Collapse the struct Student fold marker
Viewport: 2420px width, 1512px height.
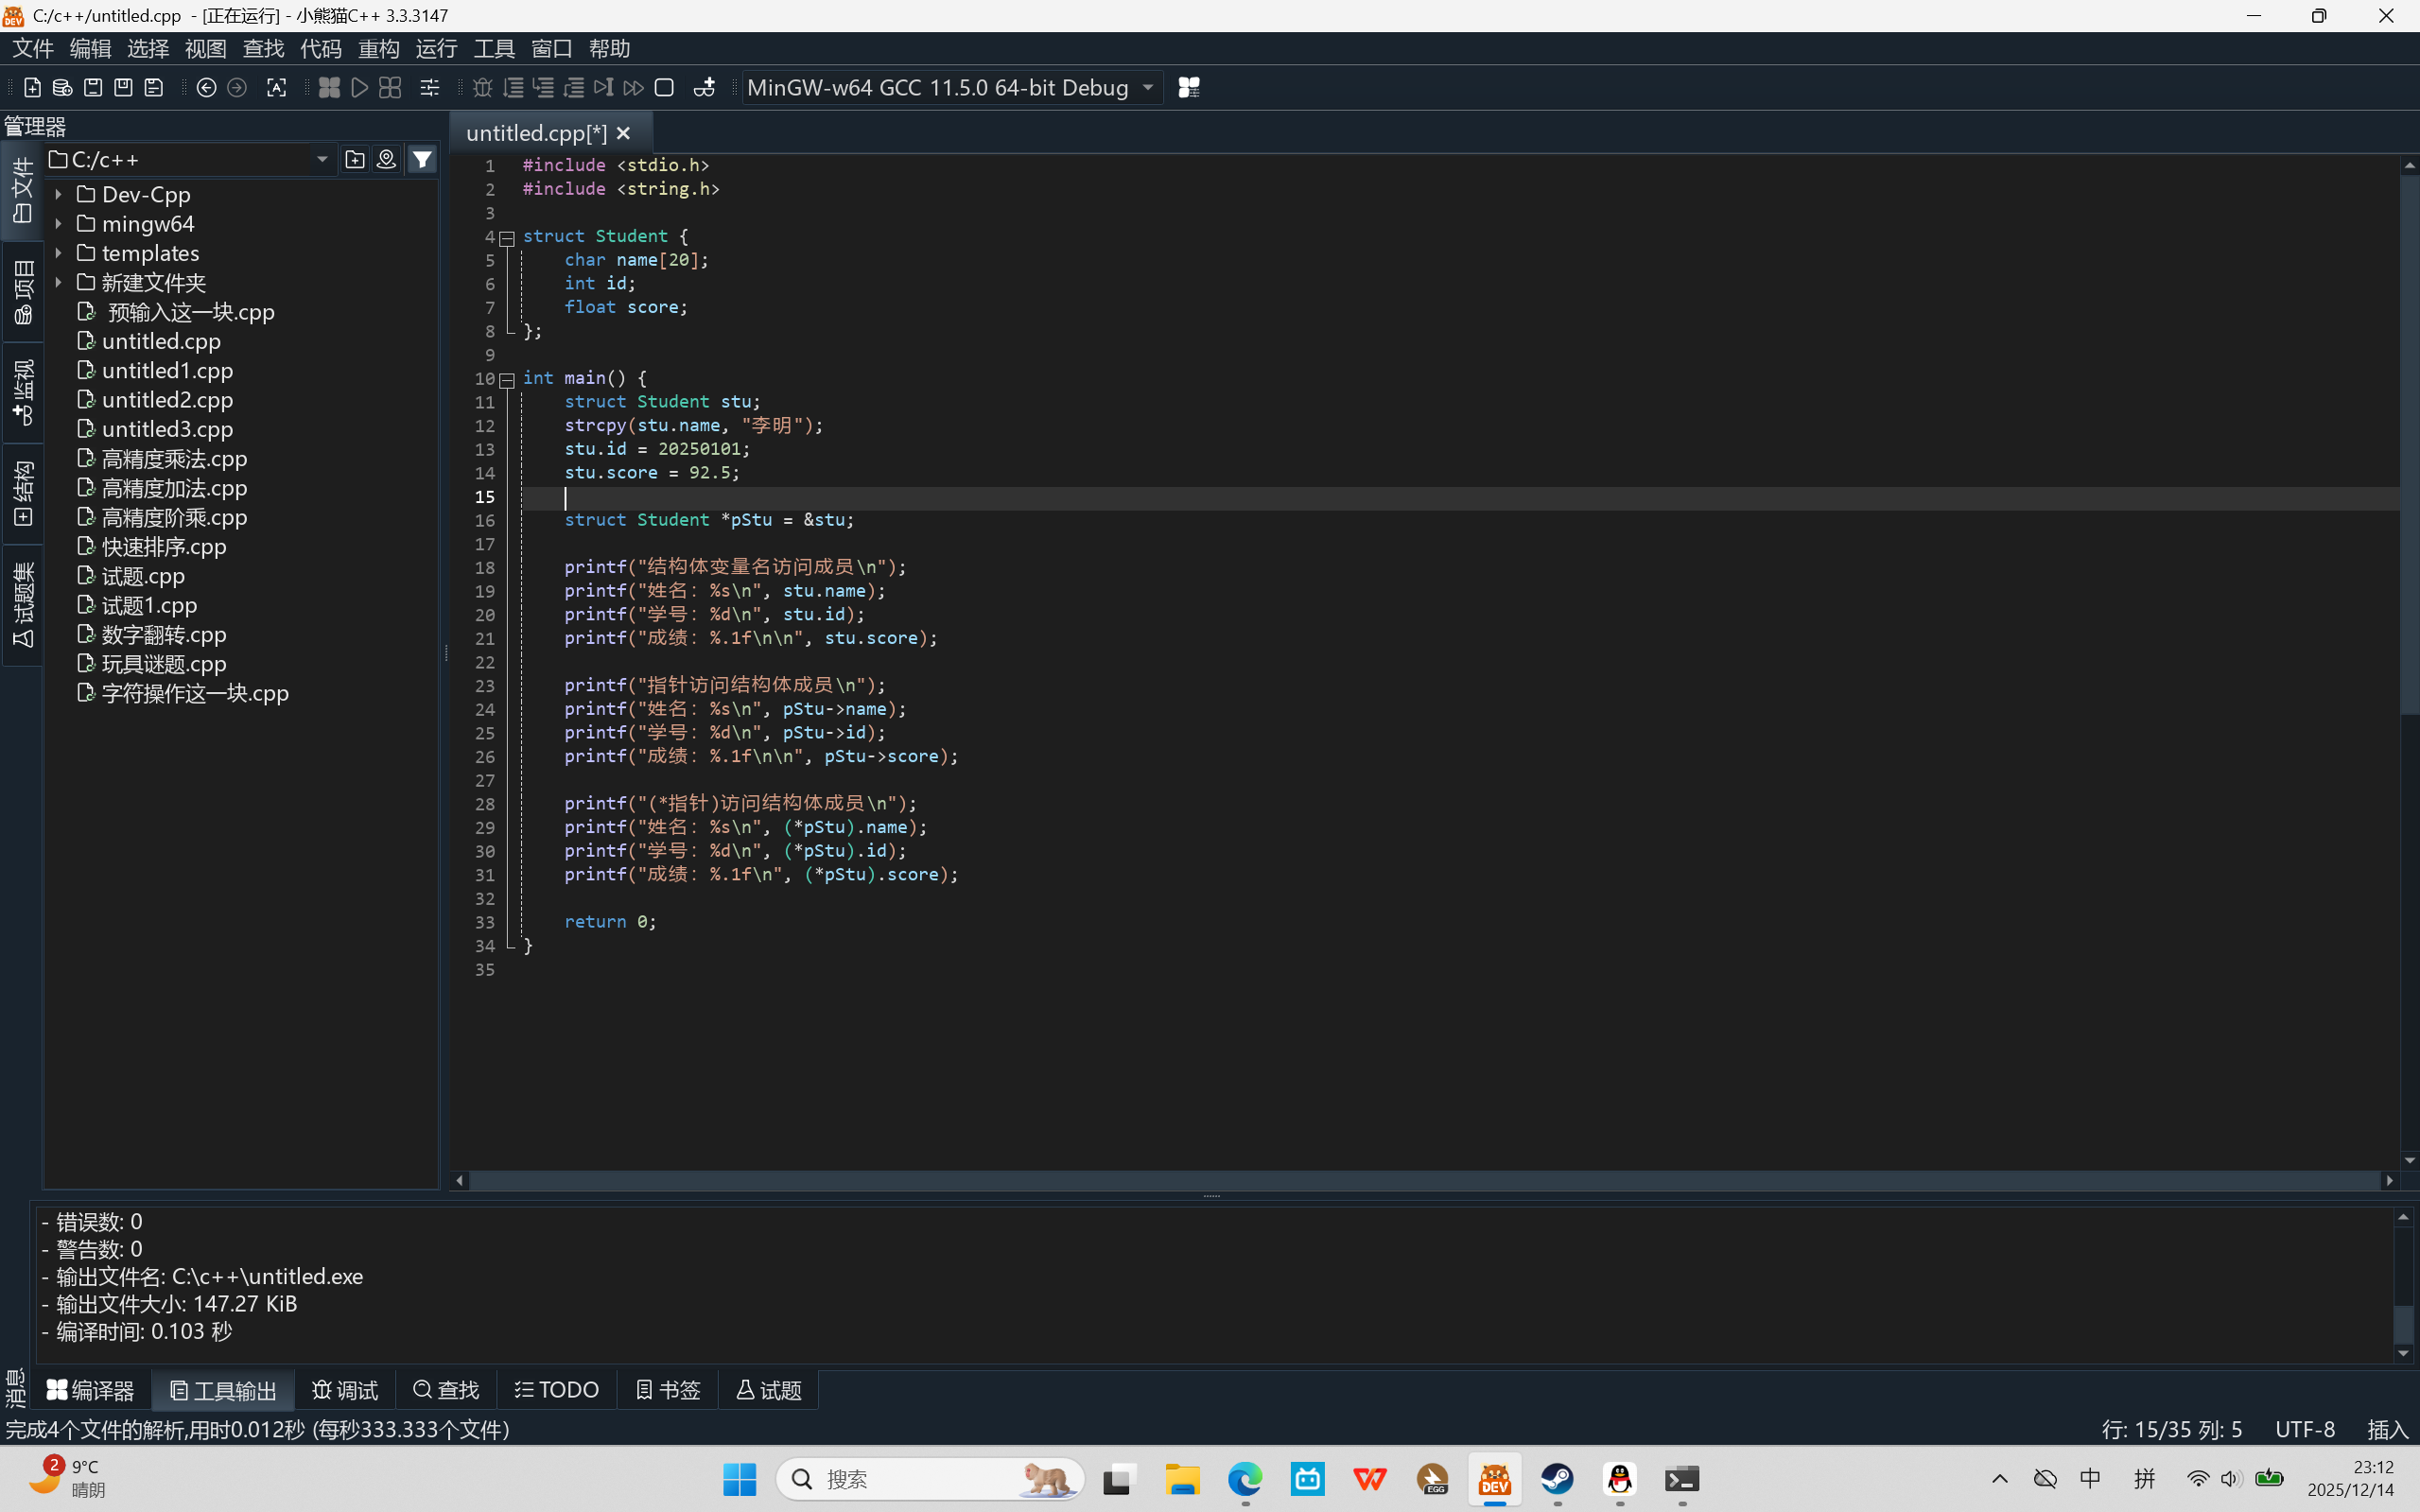point(507,238)
